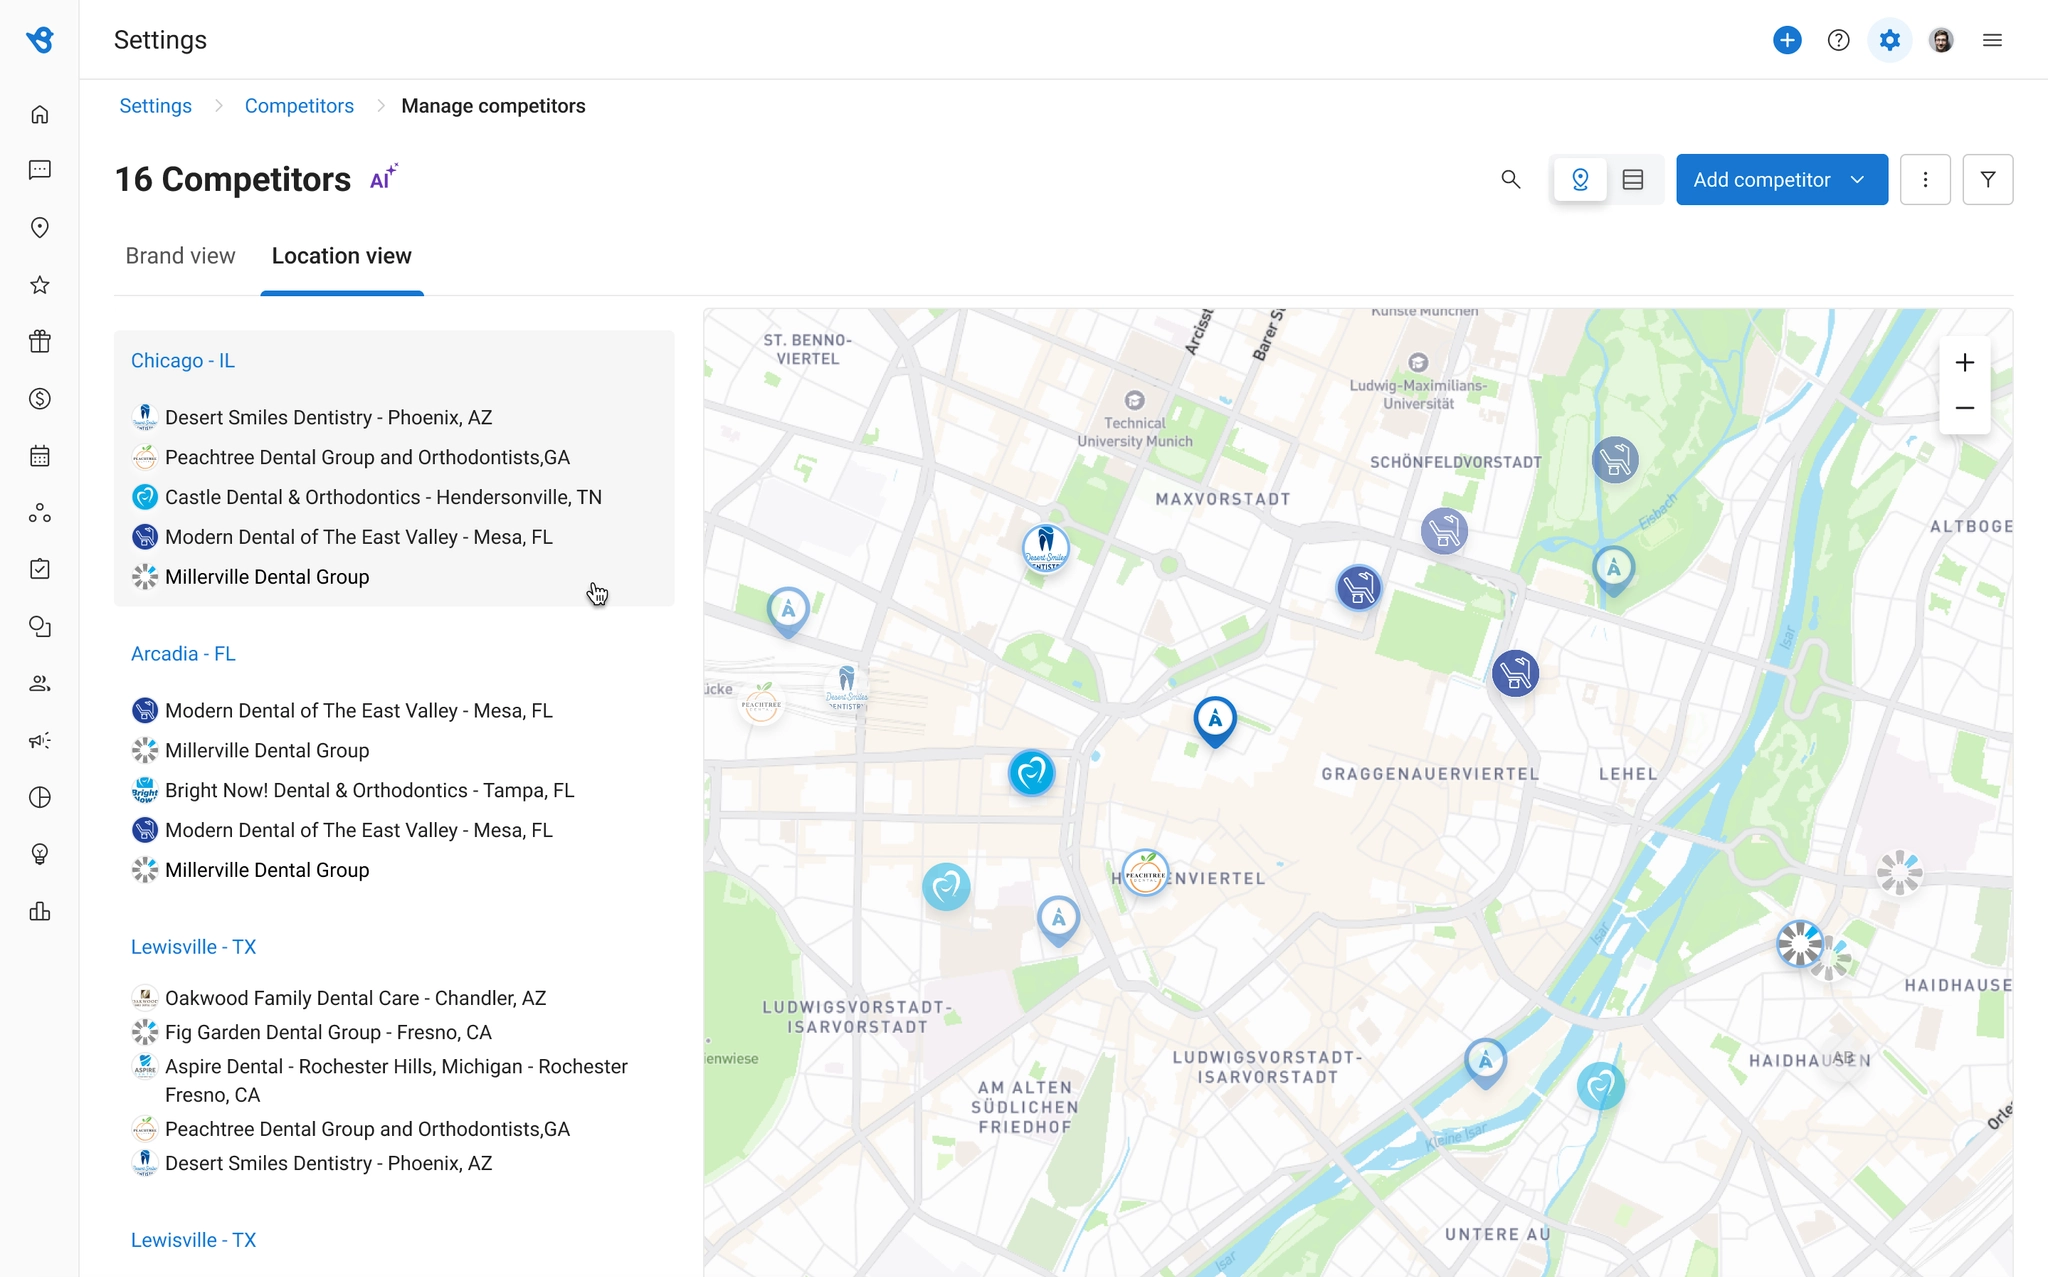Screen dimensions: 2048x1277
Task: Click the search magnifier icon beside view toggles
Action: coord(1511,180)
